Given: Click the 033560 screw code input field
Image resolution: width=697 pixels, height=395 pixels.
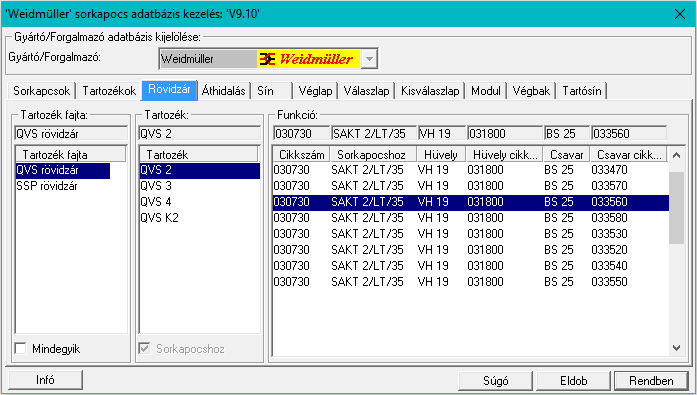Looking at the screenshot, I should tap(629, 133).
